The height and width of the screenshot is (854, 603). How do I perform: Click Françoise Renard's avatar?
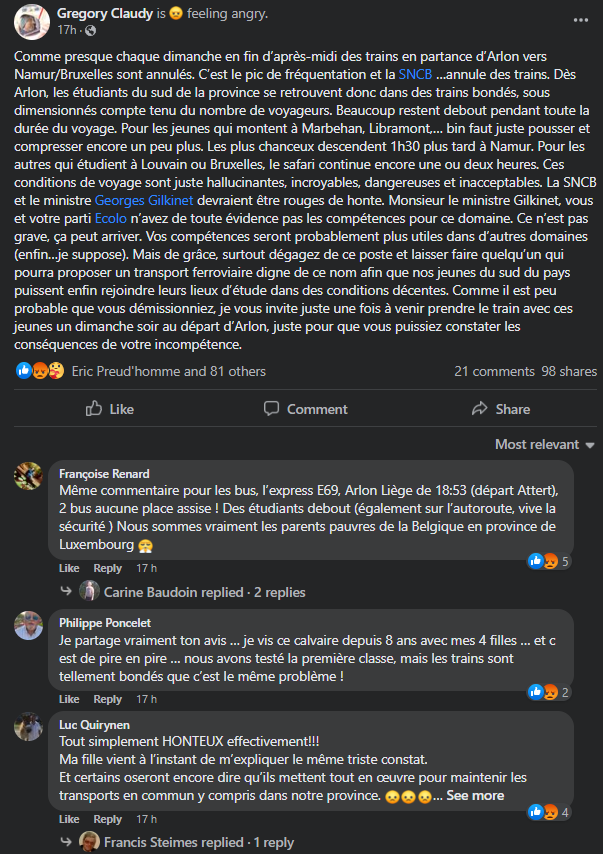[28, 475]
